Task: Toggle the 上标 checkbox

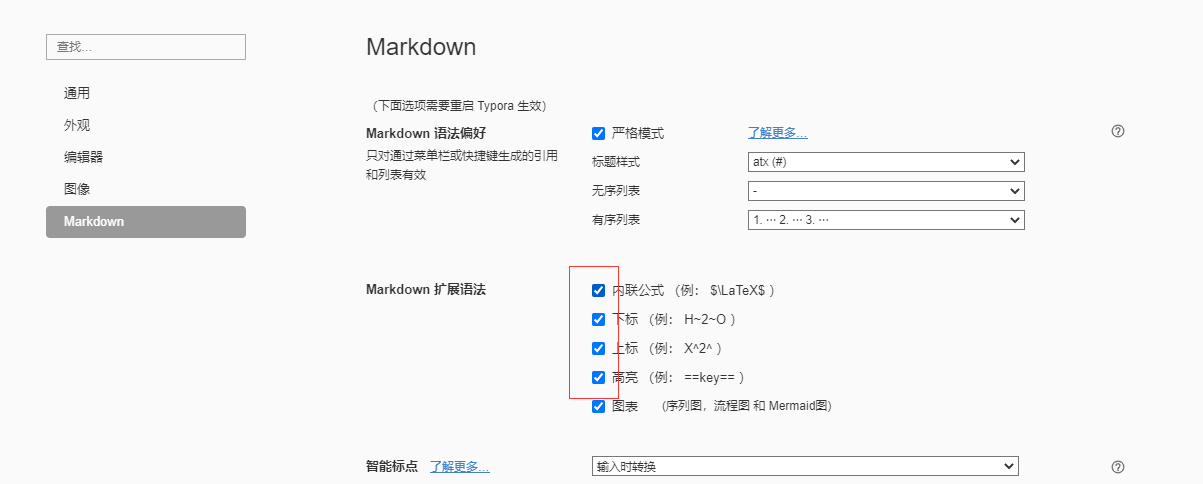Action: [598, 349]
